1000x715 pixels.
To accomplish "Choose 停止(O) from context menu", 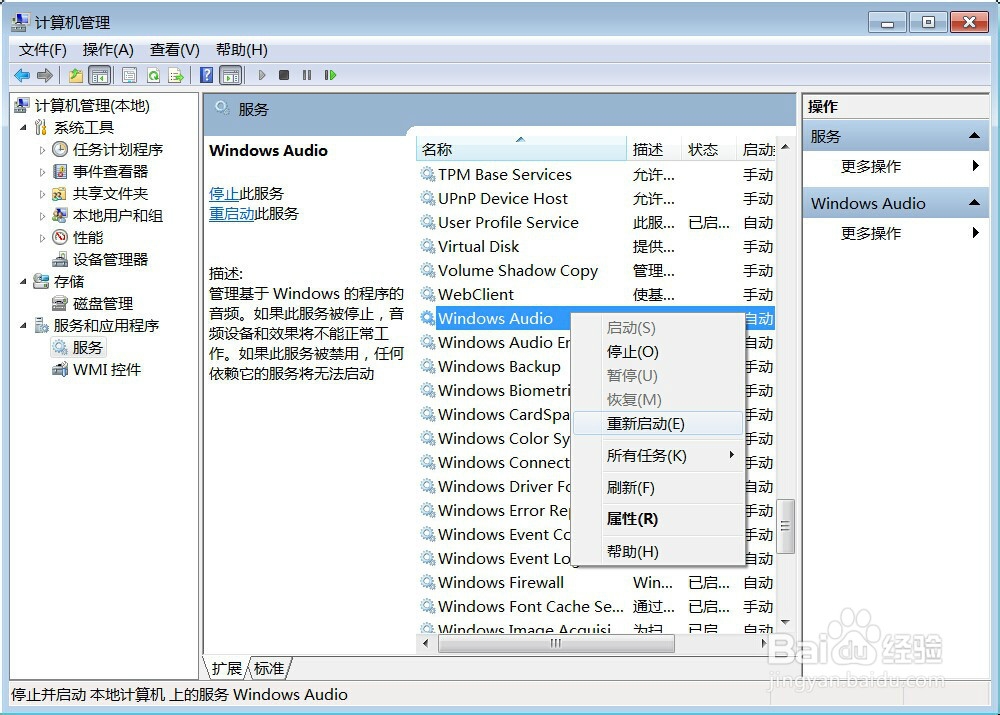I will [658, 352].
